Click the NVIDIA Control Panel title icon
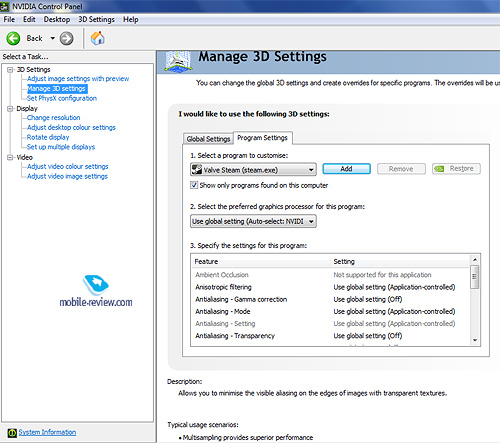The image size is (500, 443). [x=4, y=6]
